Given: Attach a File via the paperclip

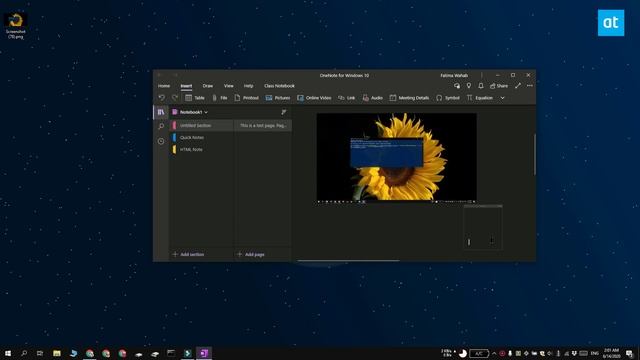Looking at the screenshot, I should click(220, 98).
